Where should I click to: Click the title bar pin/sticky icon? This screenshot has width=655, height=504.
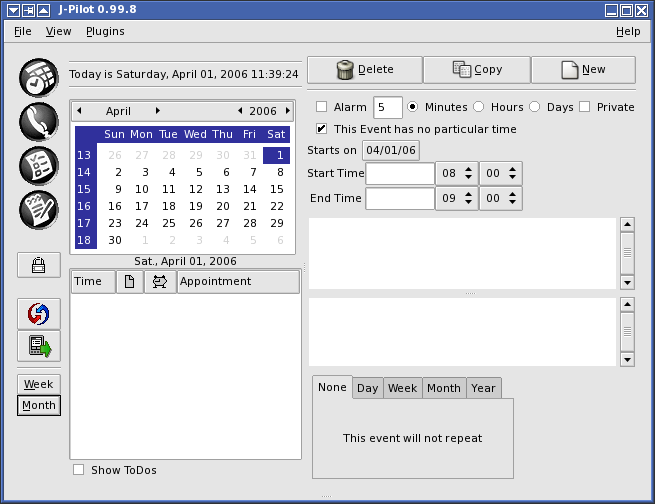pyautogui.click(x=28, y=10)
